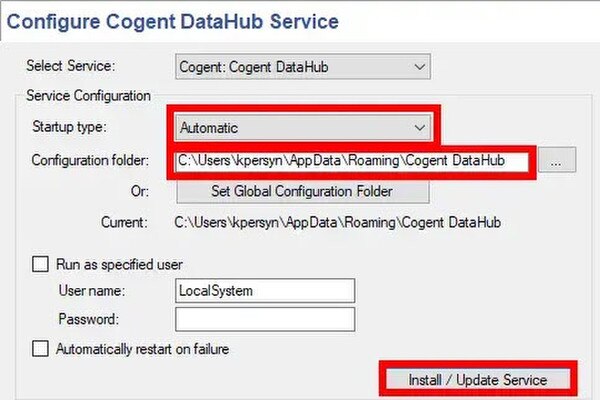Click Install / Update Service button
Image resolution: width=600 pixels, height=400 pixels.
pyautogui.click(x=478, y=380)
